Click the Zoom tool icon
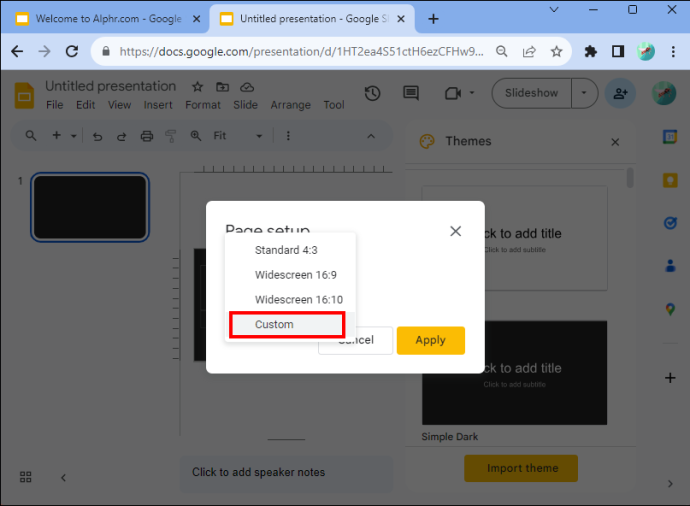The image size is (690, 506). tap(196, 136)
